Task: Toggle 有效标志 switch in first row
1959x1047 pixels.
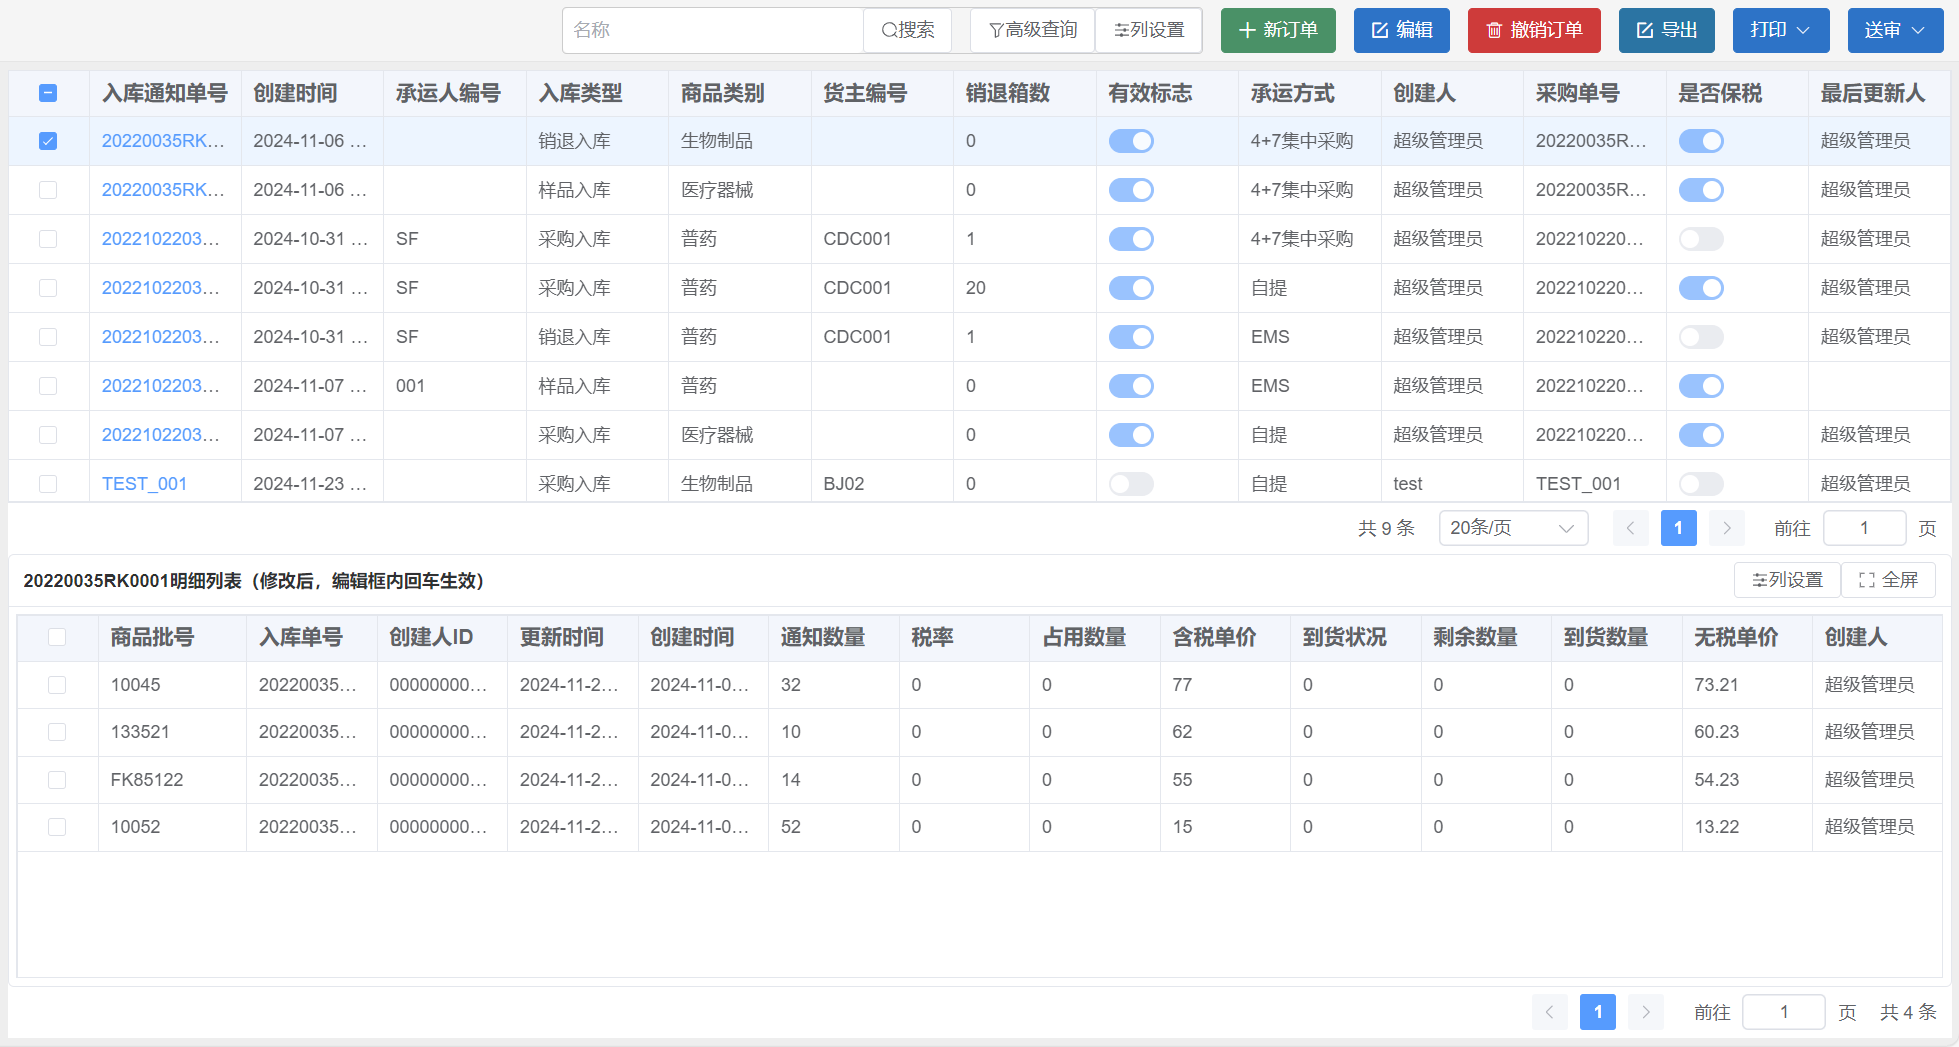Action: click(1131, 141)
